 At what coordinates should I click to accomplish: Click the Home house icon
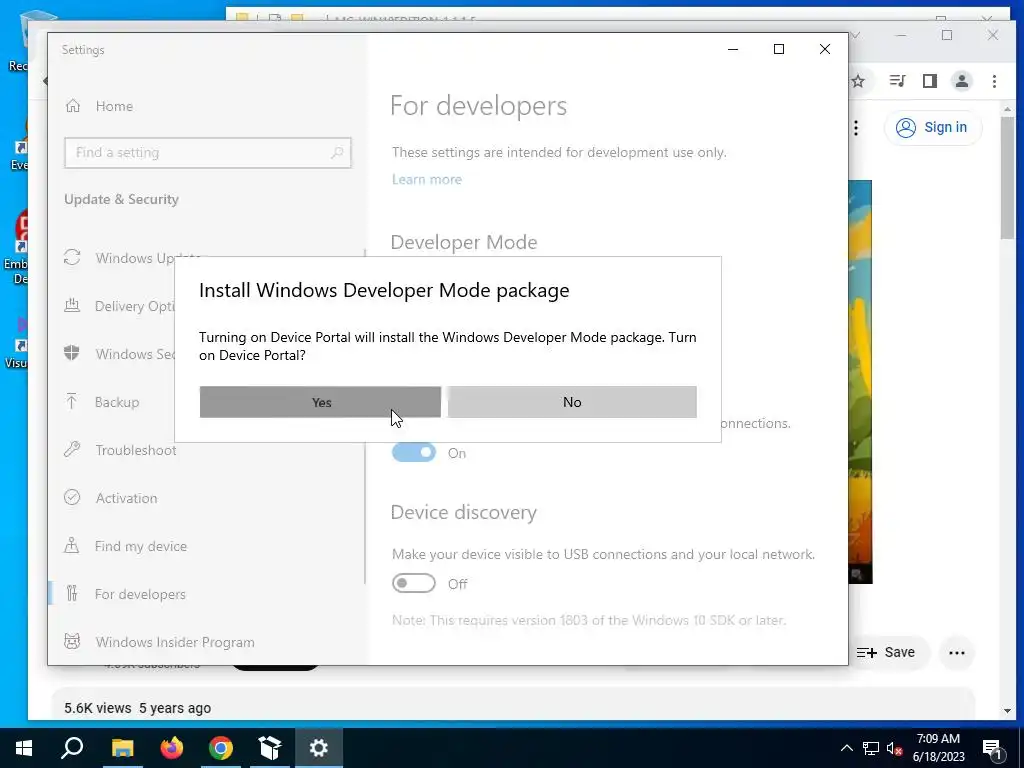coord(72,106)
